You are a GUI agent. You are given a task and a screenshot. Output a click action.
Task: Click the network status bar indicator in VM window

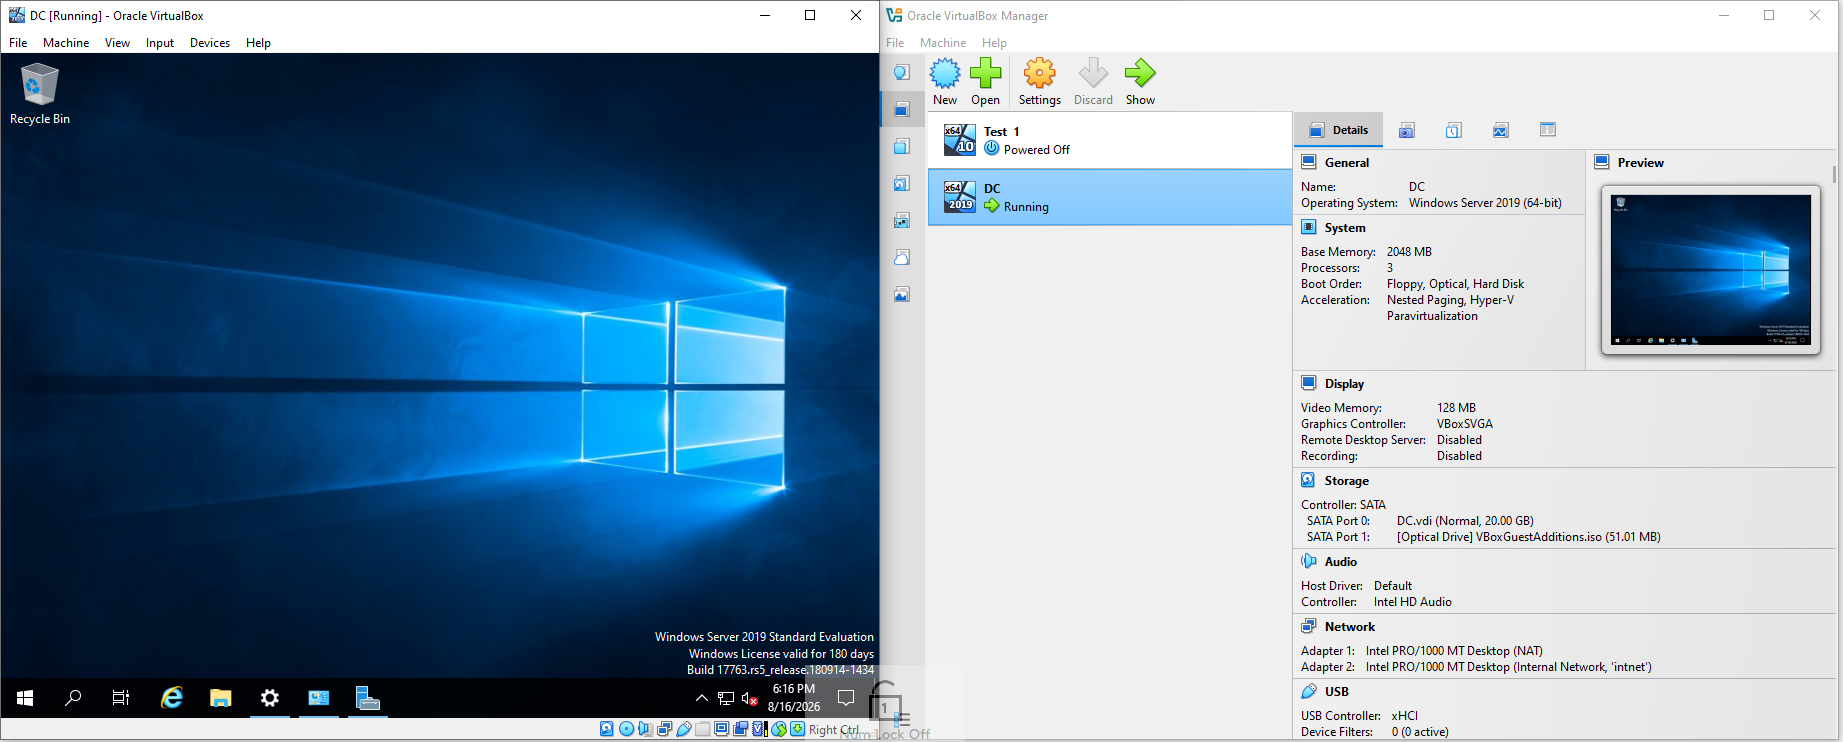(665, 729)
